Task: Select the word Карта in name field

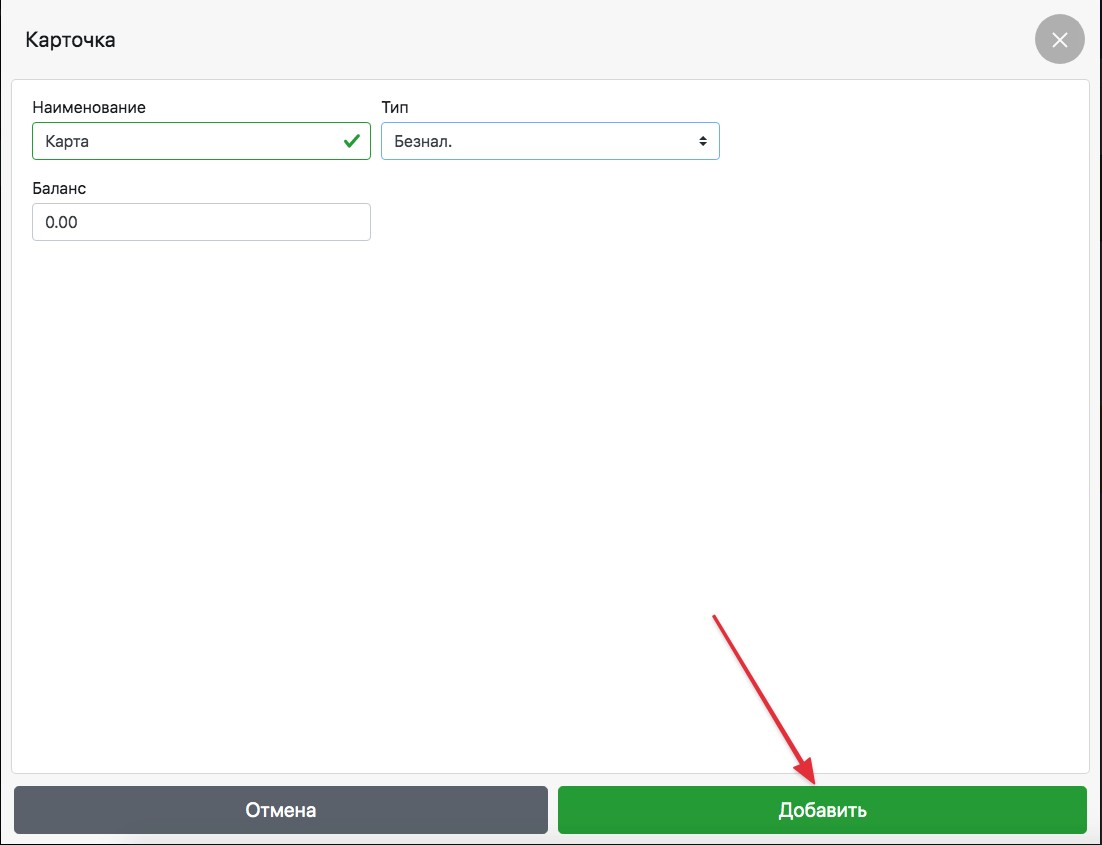Action: 67,142
